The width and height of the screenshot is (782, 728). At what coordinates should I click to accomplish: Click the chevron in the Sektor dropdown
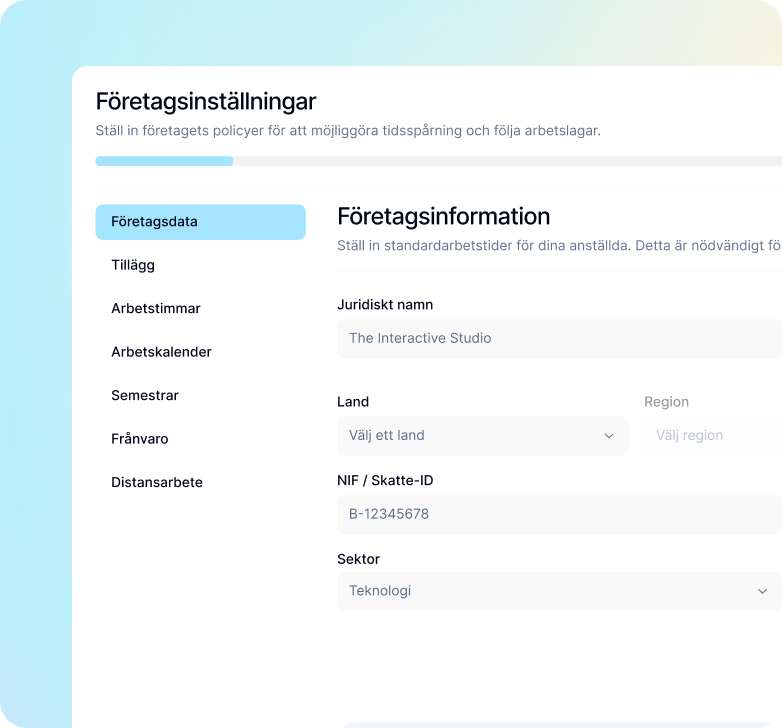(x=763, y=591)
